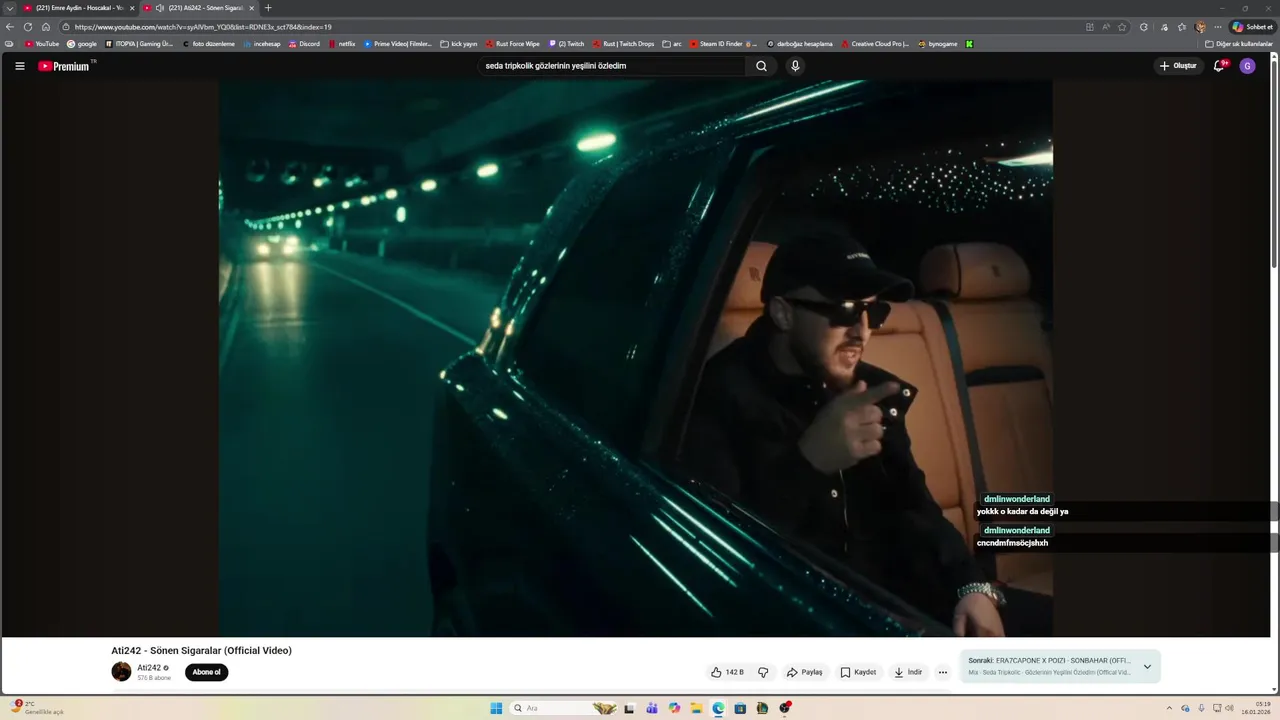Image resolution: width=1280 pixels, height=720 pixels.
Task: Like the video (142 B)
Action: click(x=727, y=672)
